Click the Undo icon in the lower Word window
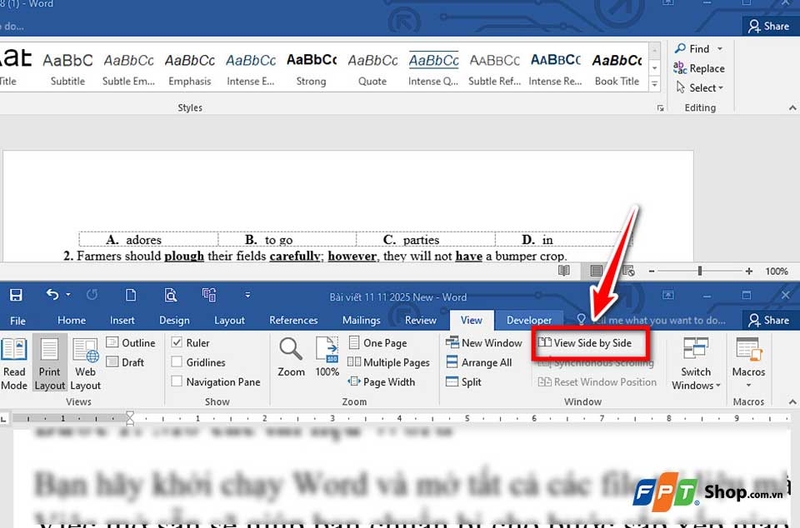This screenshot has width=800, height=528. click(52, 294)
